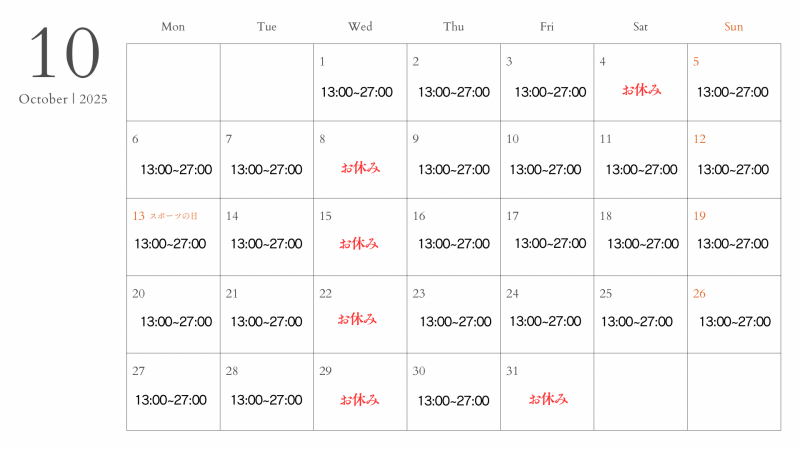Click the お休み label on October 31
Screen dimensions: 800x450
[548, 398]
